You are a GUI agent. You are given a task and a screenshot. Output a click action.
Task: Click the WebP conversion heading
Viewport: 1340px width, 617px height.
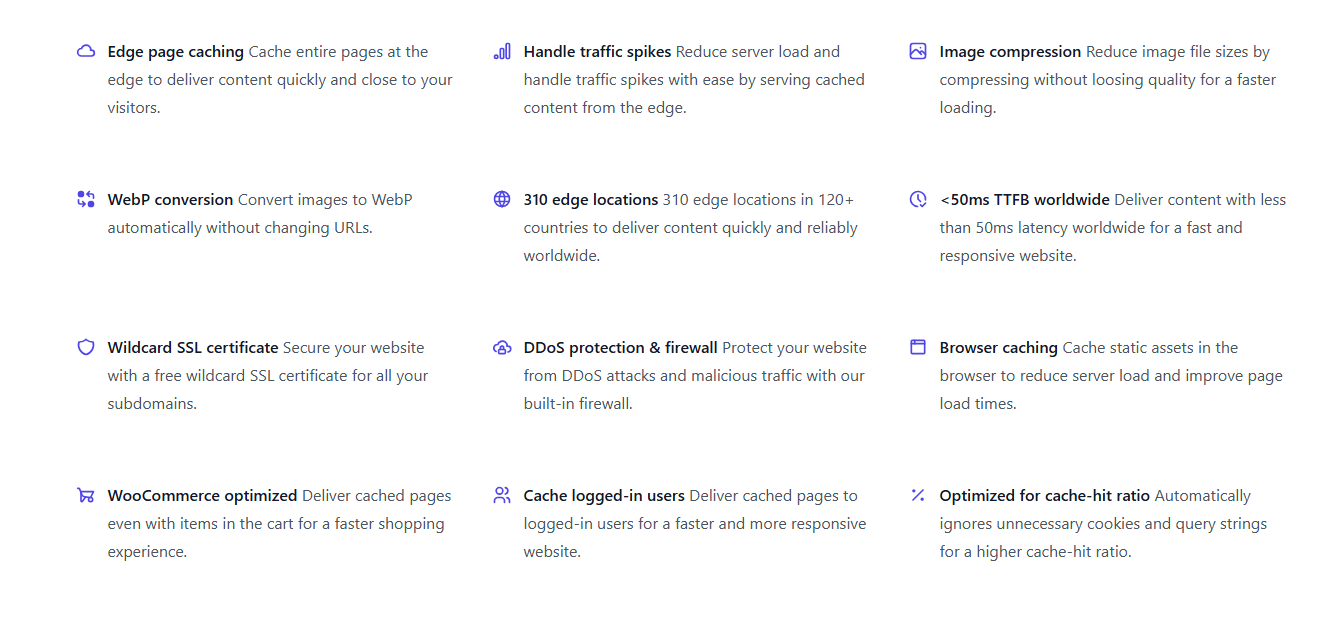[171, 200]
